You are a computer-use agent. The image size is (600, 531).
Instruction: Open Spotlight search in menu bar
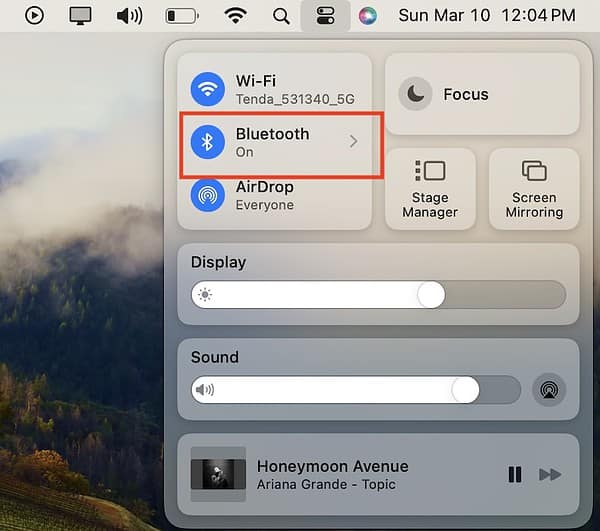(x=281, y=16)
